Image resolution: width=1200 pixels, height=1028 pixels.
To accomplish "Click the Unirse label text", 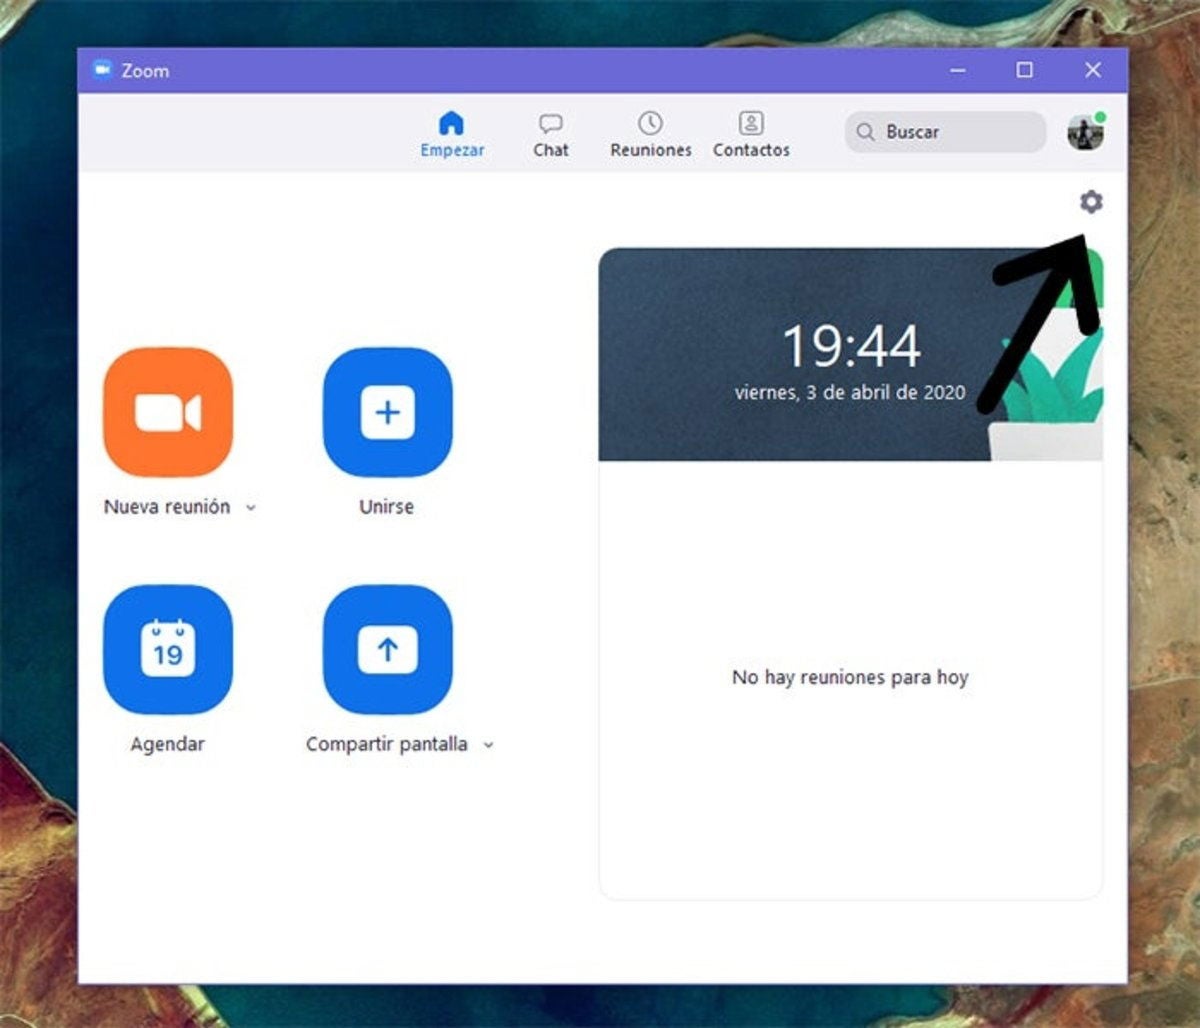I will coord(386,507).
